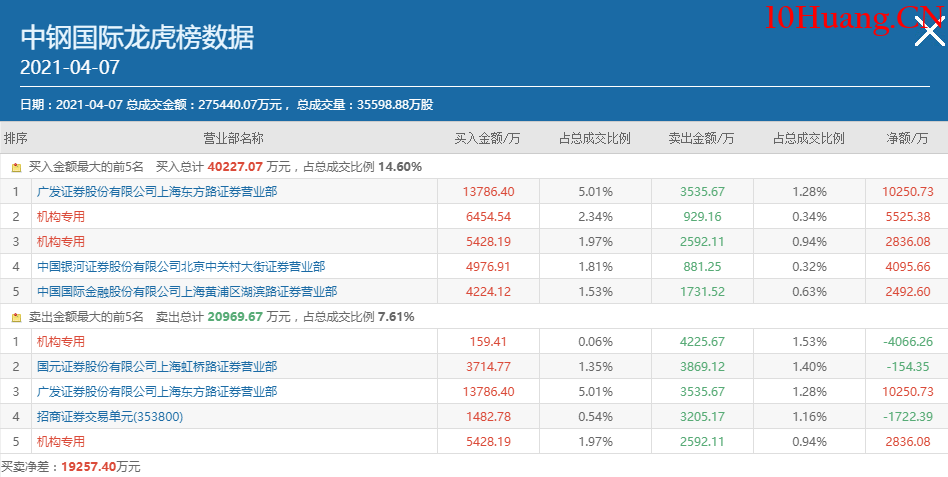This screenshot has width=948, height=477.
Task: Open 中国国际金融上海黄浦区湖滨路证券营业部 link
Action: pyautogui.click(x=187, y=292)
